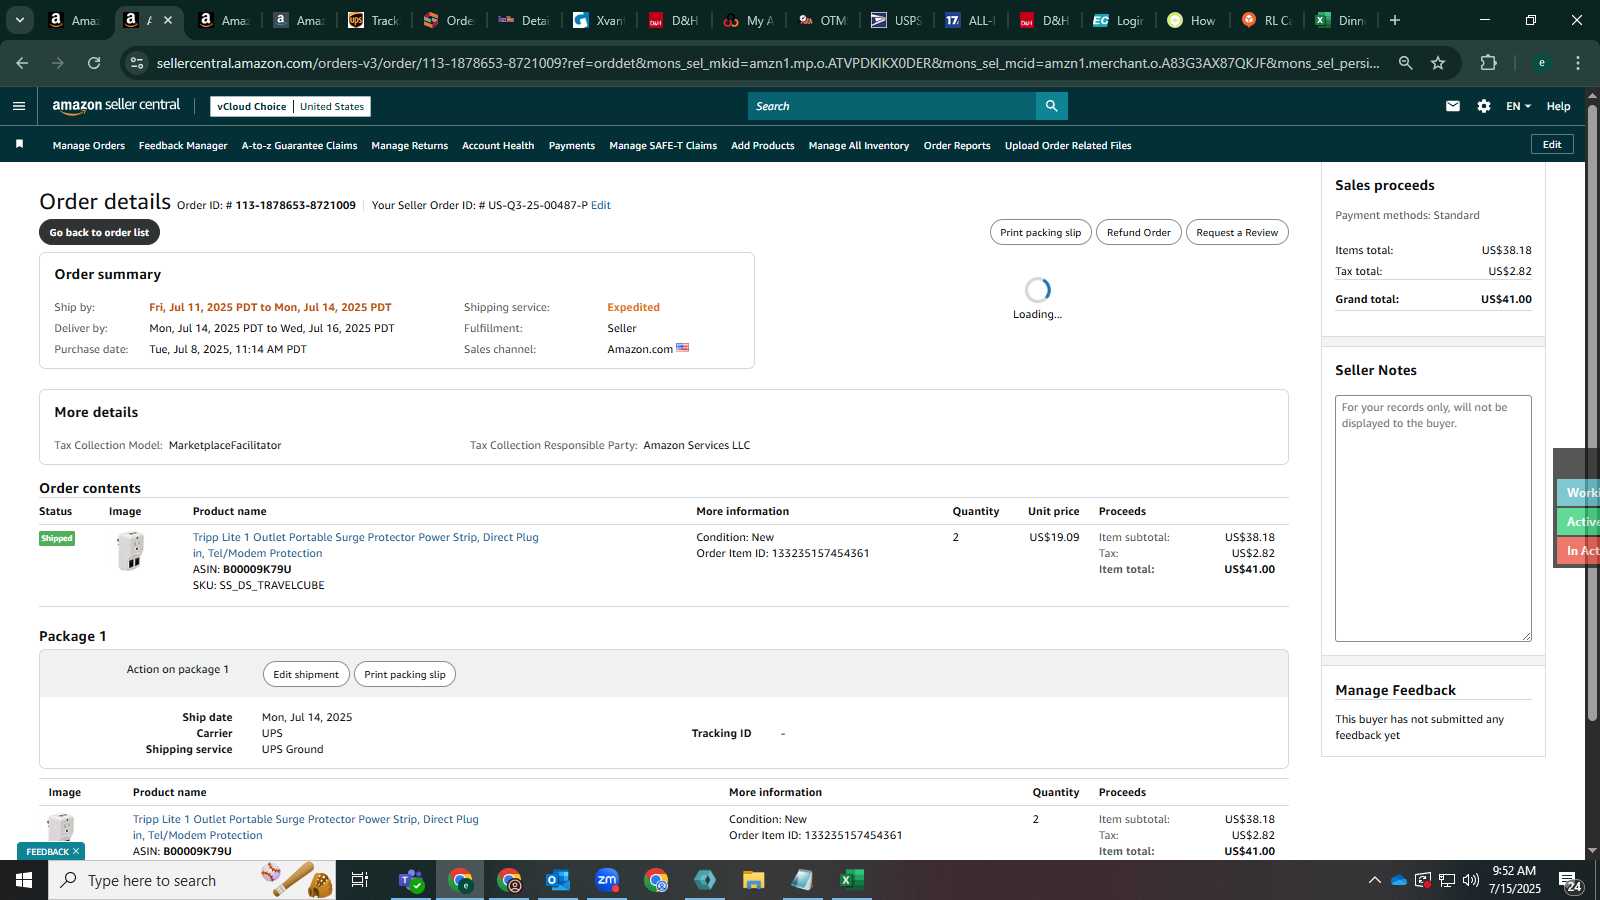The image size is (1600, 900).
Task: Open Manage SAFE-T Claims
Action: coord(663,145)
